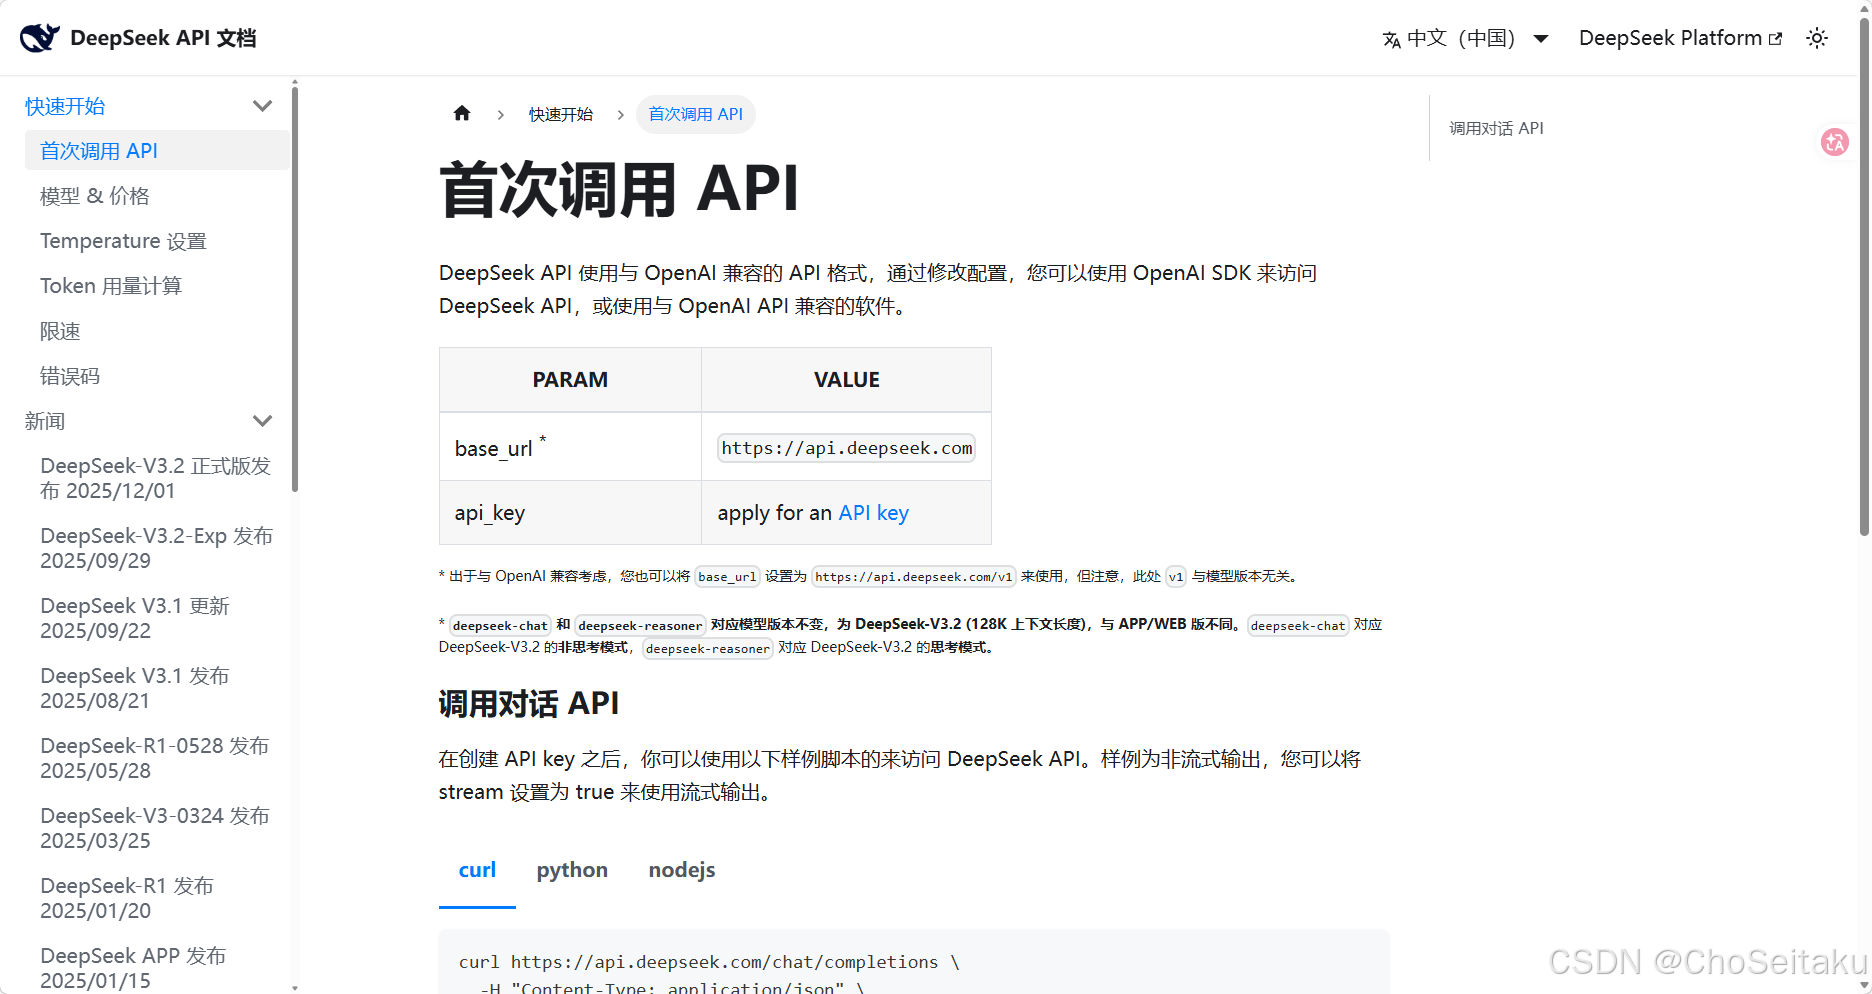Open DeepSeek-V3.2 正式版发布 2025/12/01 news
The height and width of the screenshot is (994, 1872).
click(x=157, y=478)
